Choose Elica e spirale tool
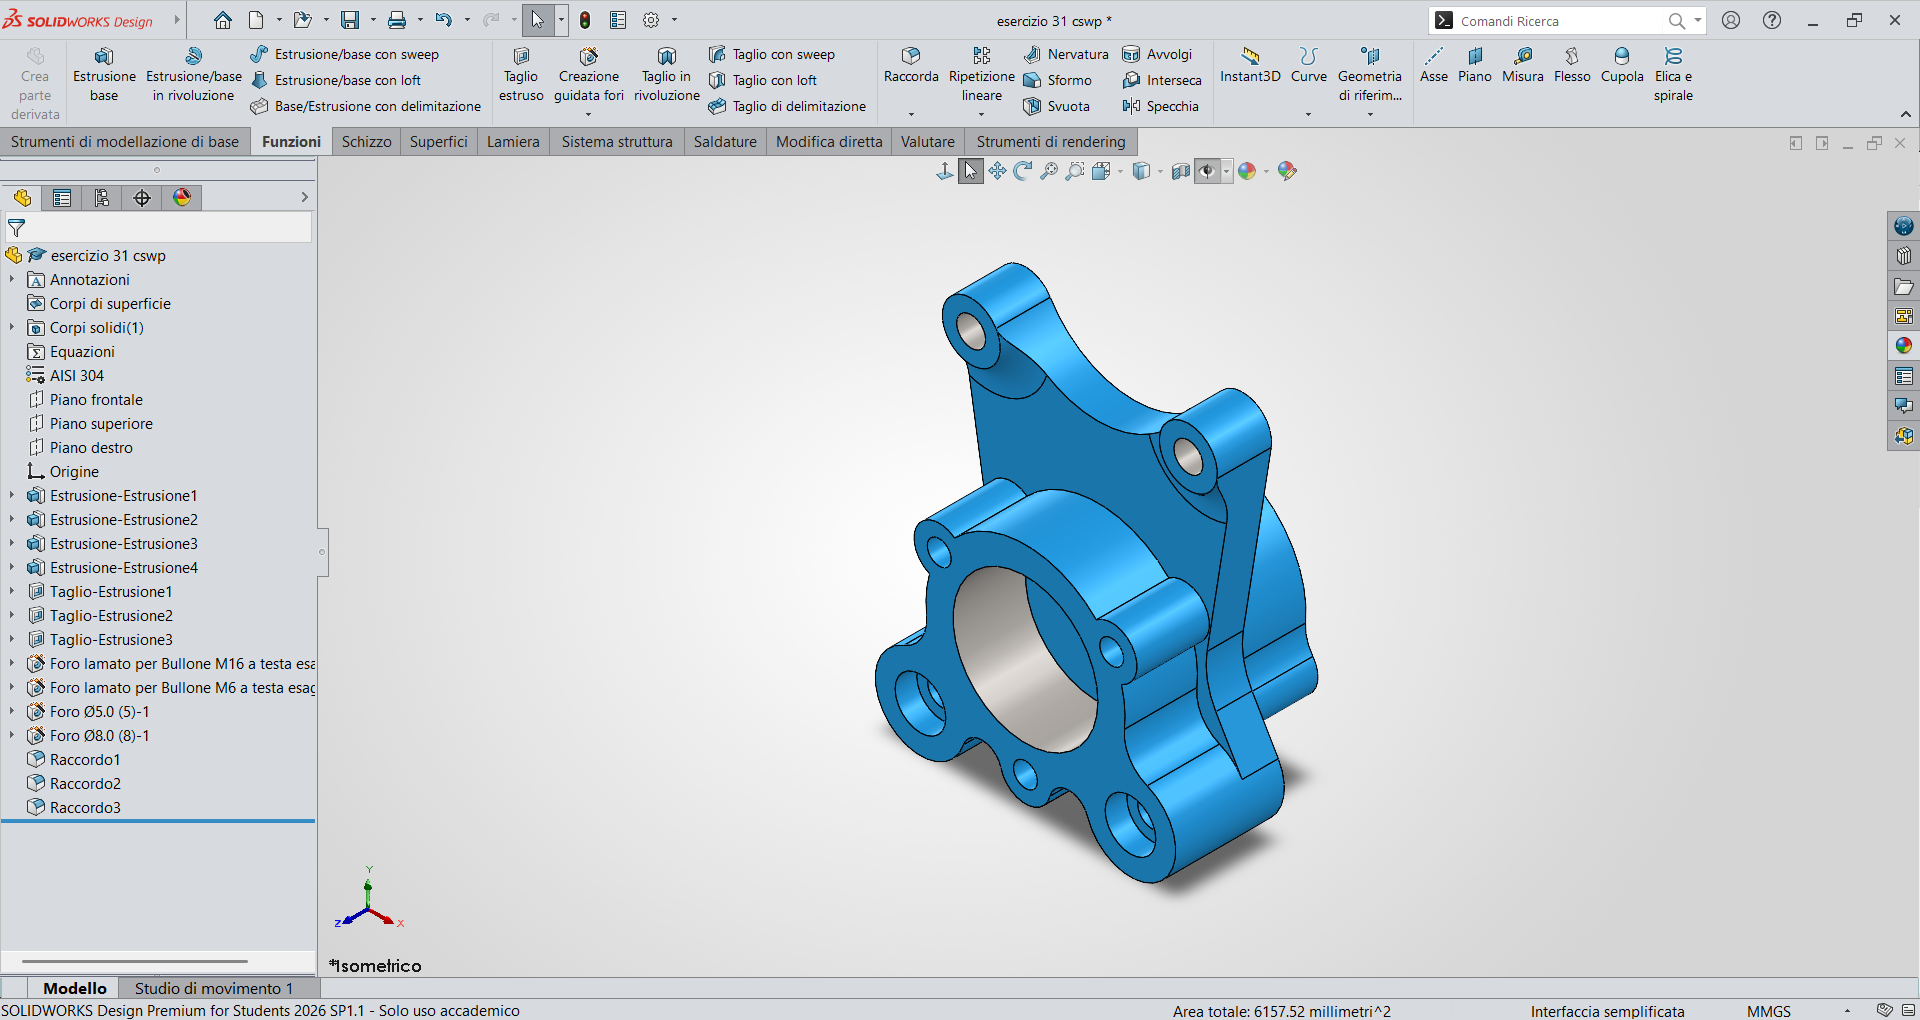This screenshot has height=1020, width=1920. tap(1673, 74)
